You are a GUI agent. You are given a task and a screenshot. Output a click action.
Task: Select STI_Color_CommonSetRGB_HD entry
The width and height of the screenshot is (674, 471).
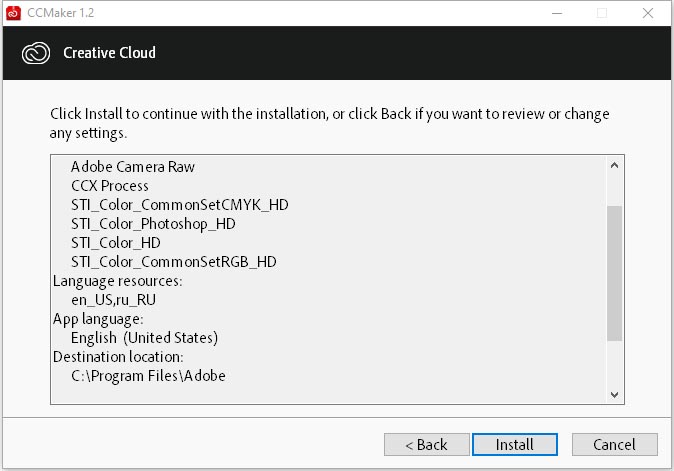coord(174,262)
